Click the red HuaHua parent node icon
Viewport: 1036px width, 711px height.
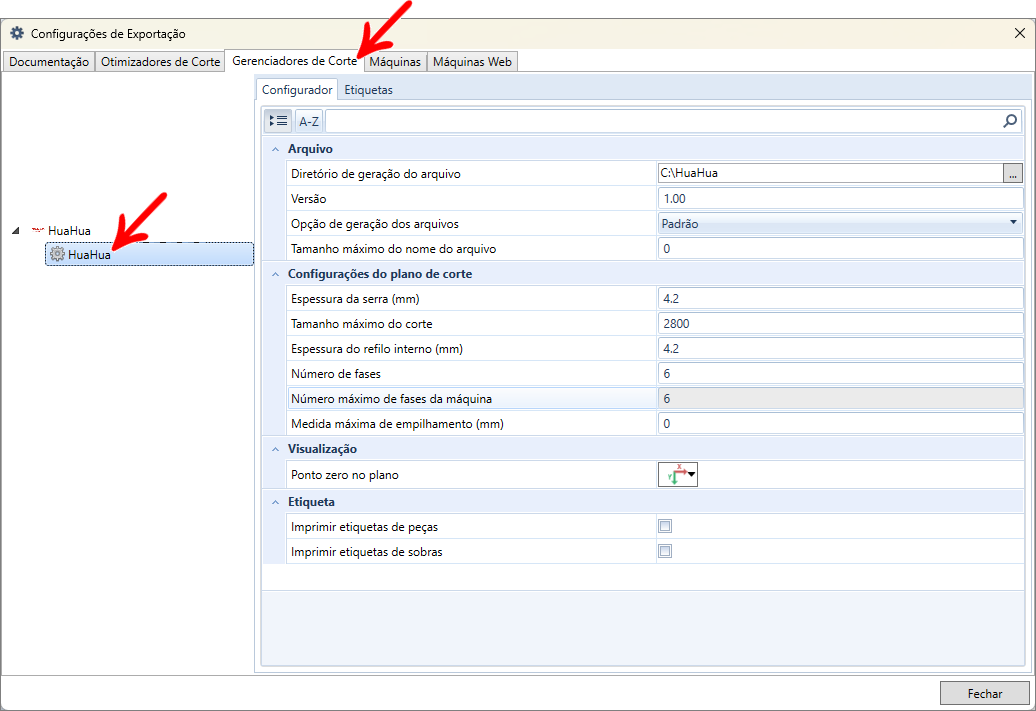tap(38, 231)
